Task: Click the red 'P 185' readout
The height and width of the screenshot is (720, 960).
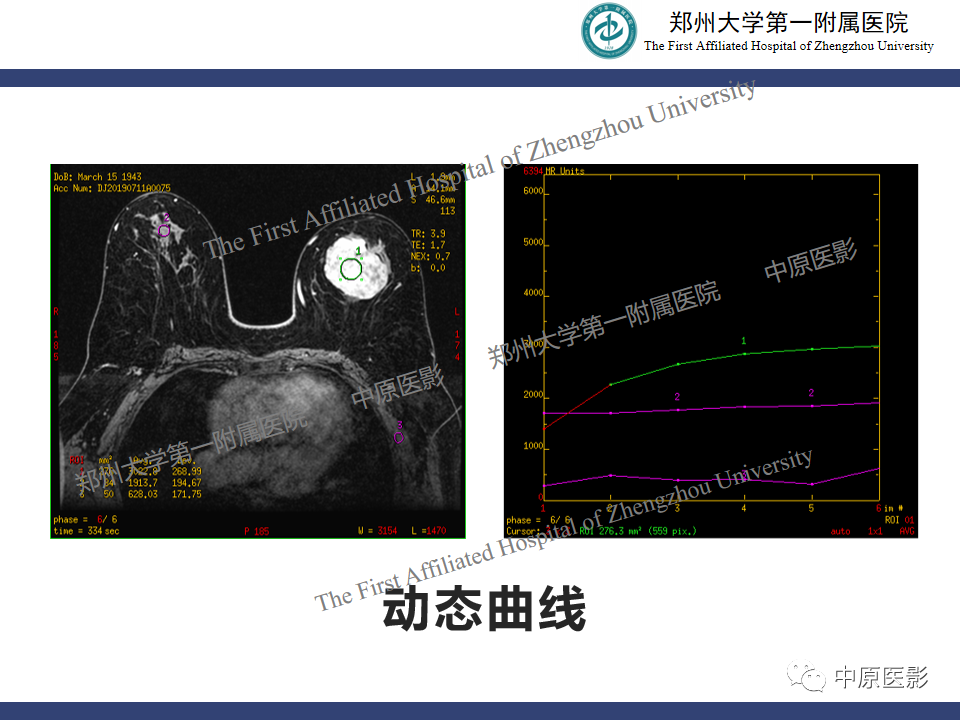Action: click(x=257, y=531)
